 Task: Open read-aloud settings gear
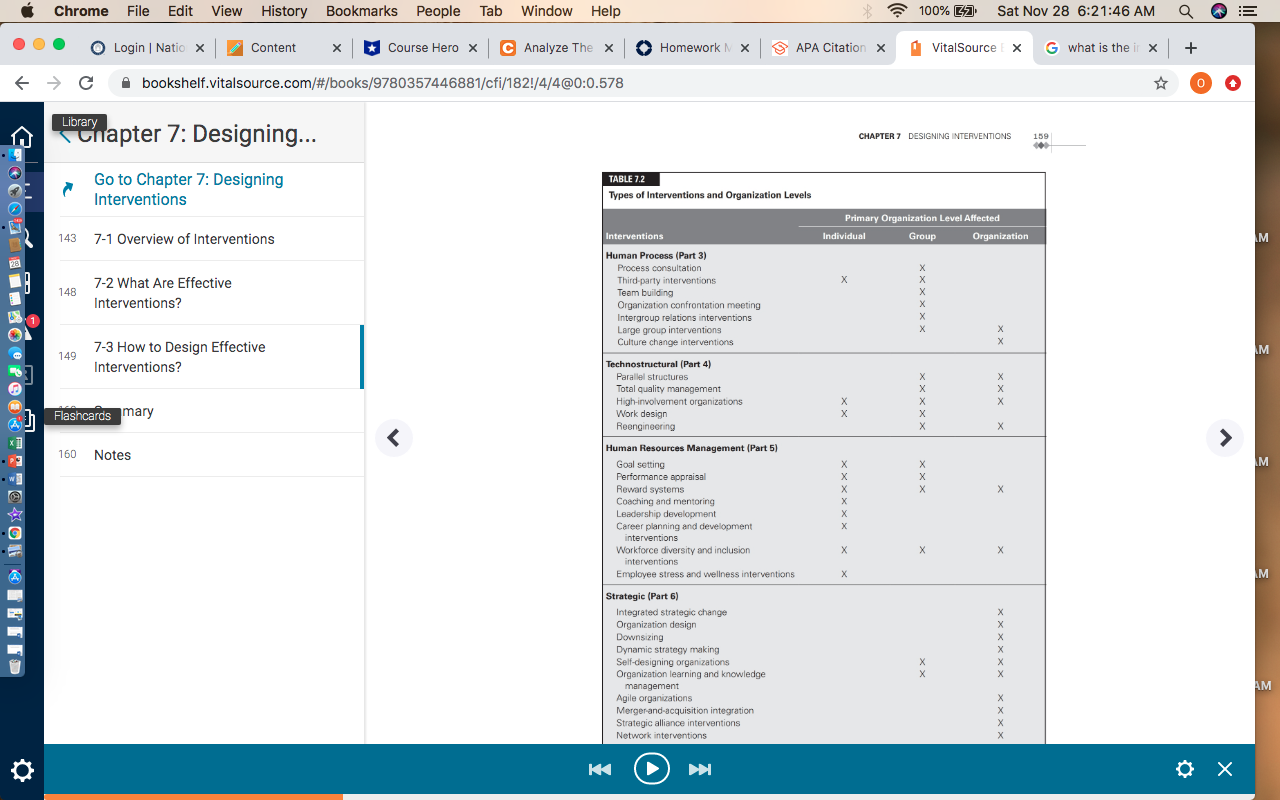pyautogui.click(x=1185, y=769)
